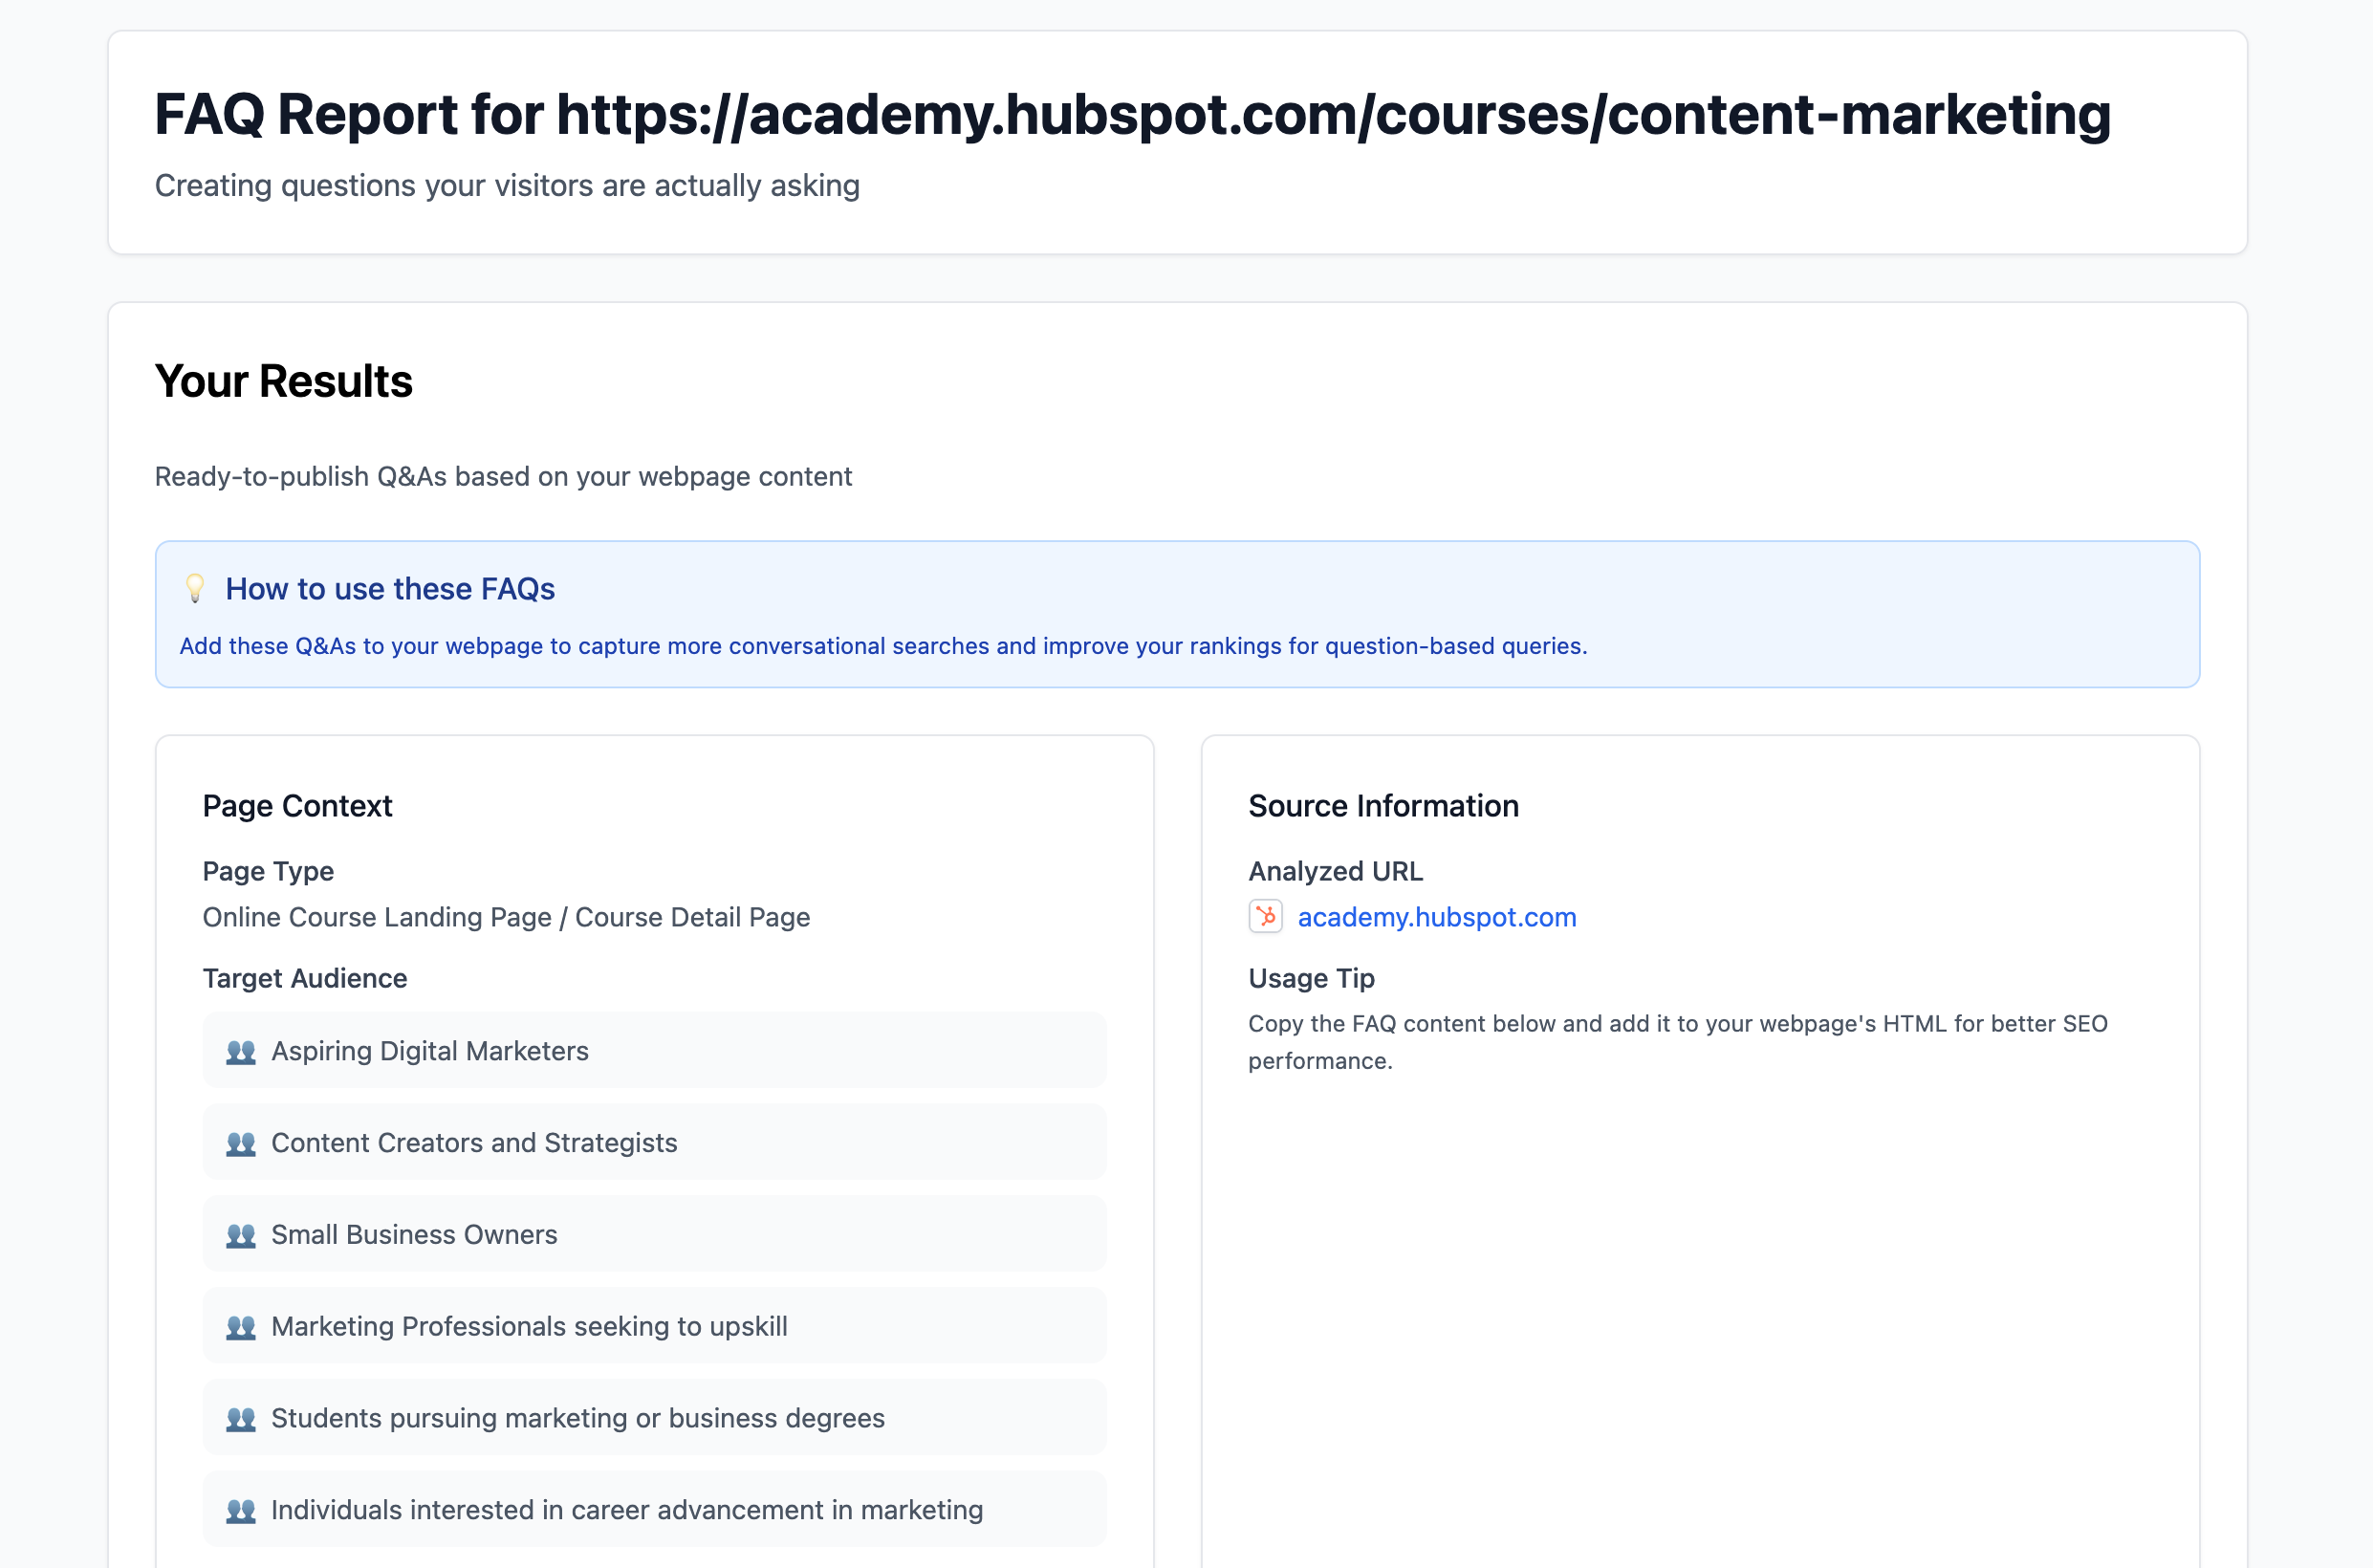Select 'Students pursuing marketing or business degrees' text

578,1419
